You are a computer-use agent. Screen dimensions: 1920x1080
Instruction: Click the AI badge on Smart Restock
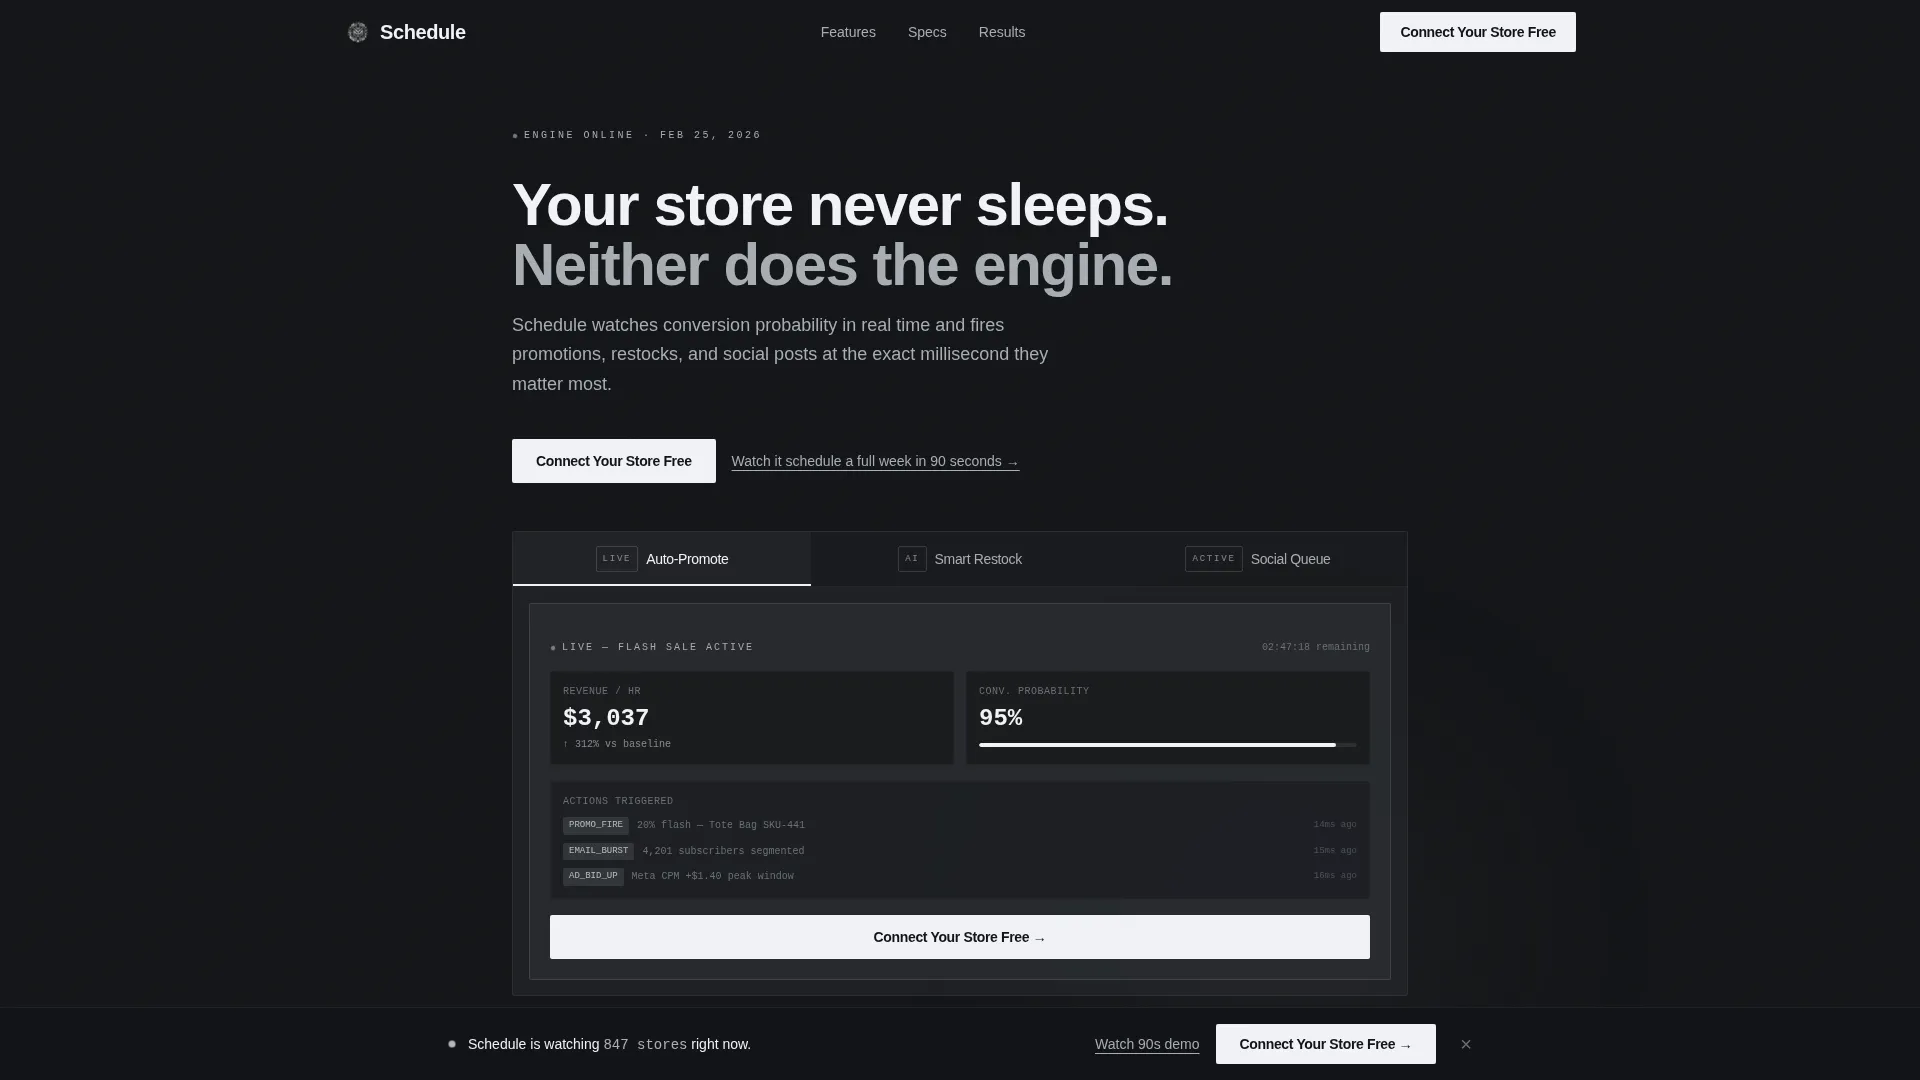(912, 559)
